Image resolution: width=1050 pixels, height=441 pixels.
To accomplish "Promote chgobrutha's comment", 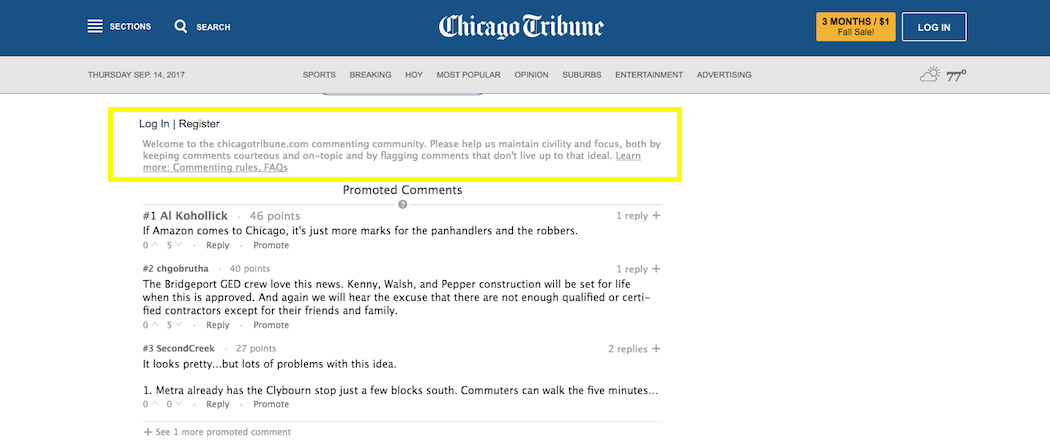I will 271,325.
